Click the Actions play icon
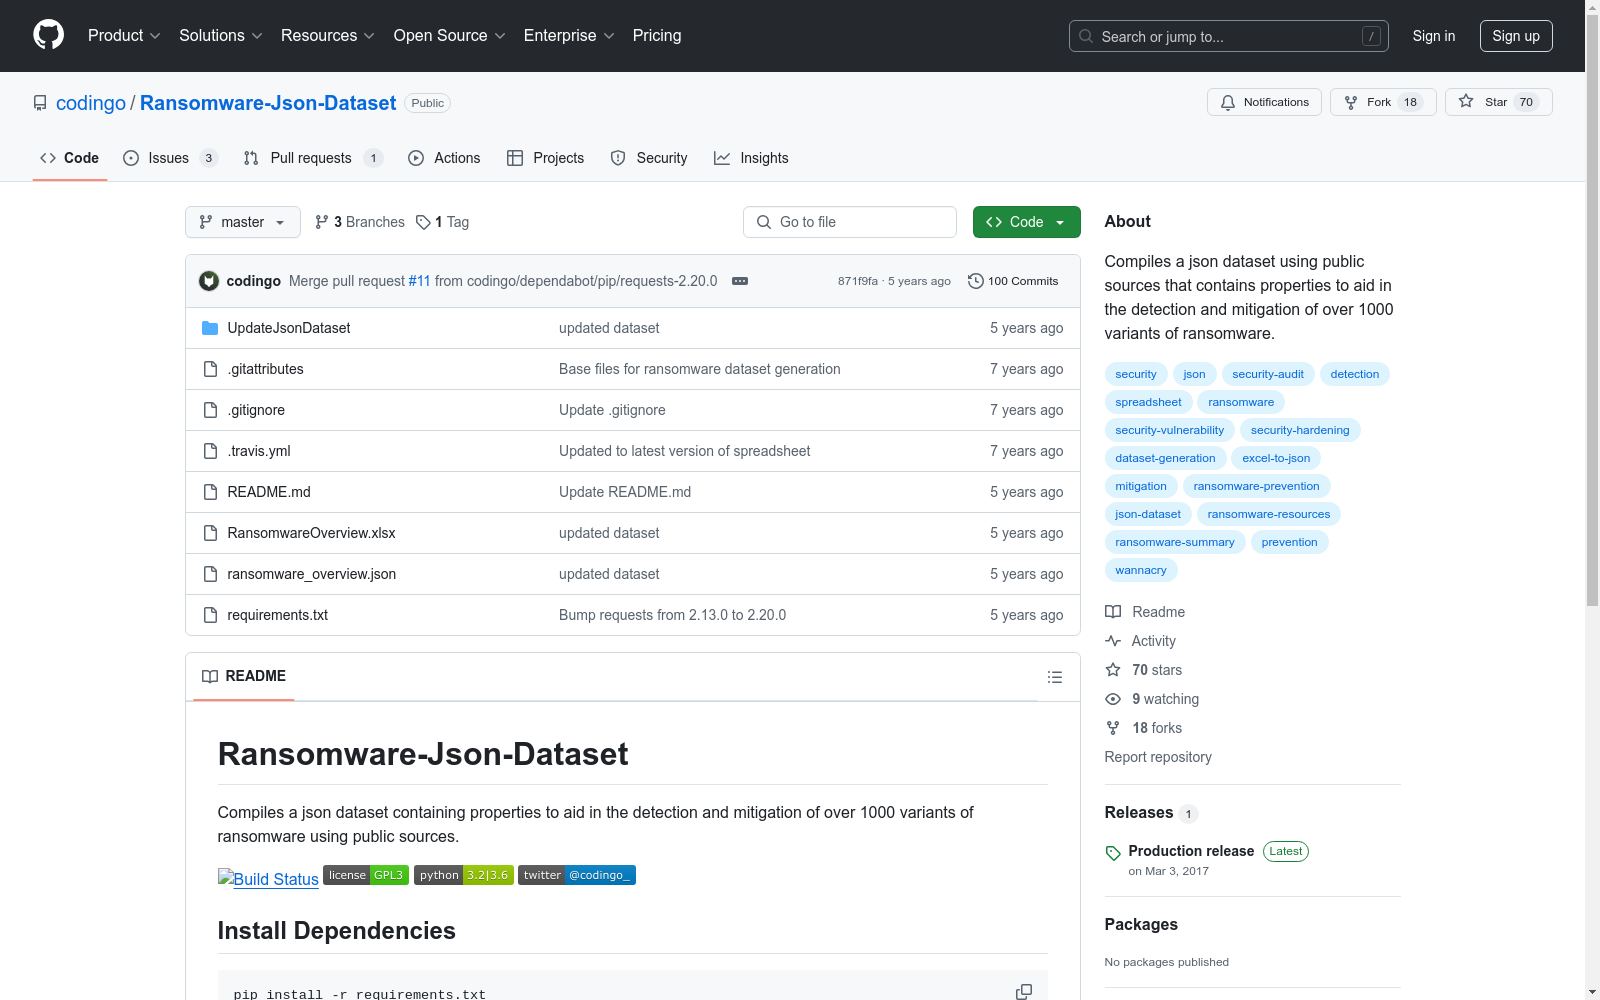This screenshot has width=1600, height=1000. [x=415, y=157]
